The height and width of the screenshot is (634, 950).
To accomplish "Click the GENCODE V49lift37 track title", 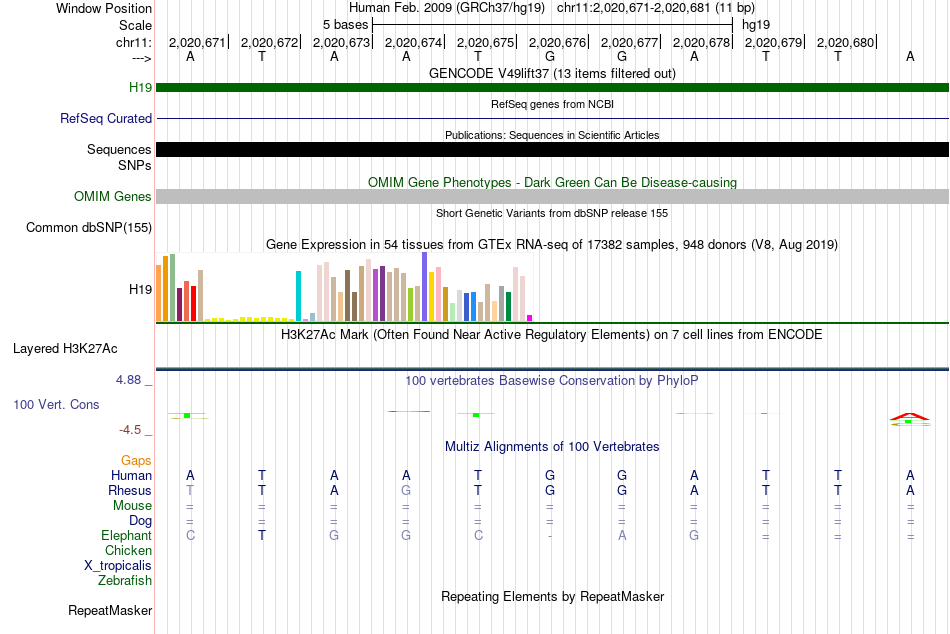I will (x=552, y=73).
